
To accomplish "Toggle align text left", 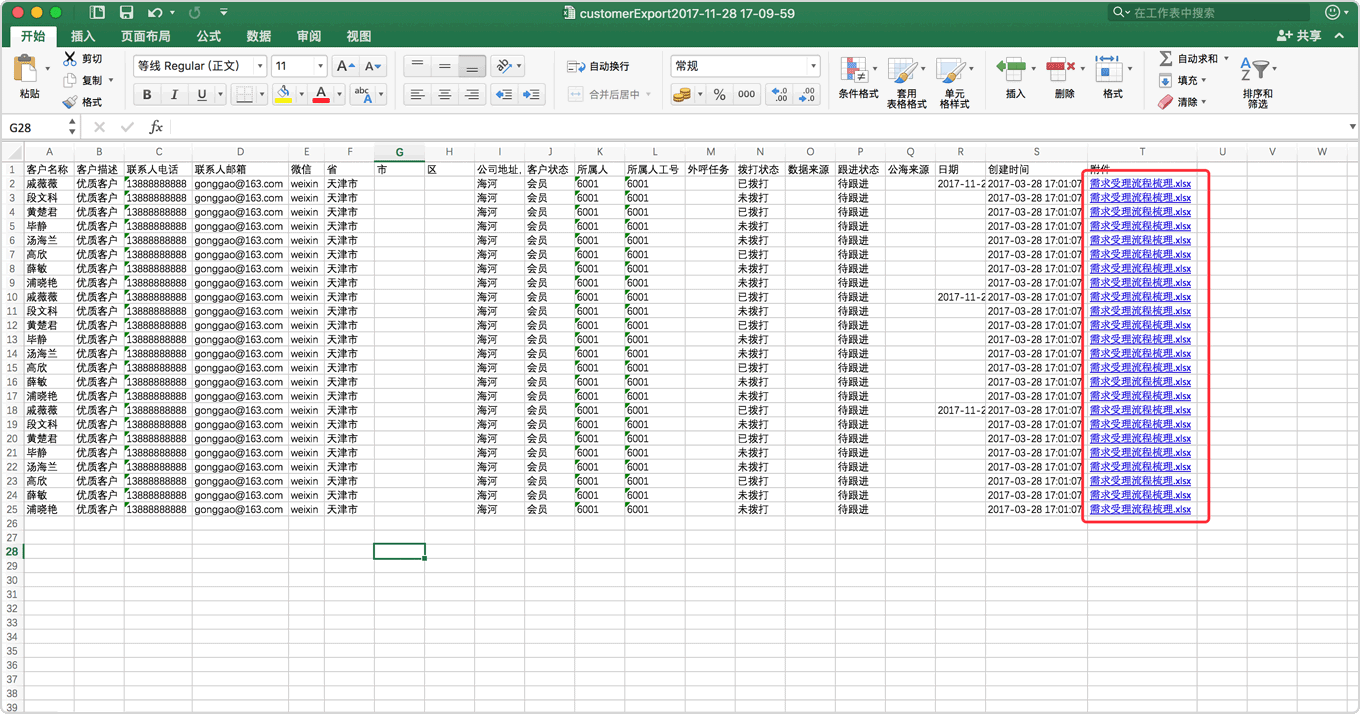I will [417, 94].
